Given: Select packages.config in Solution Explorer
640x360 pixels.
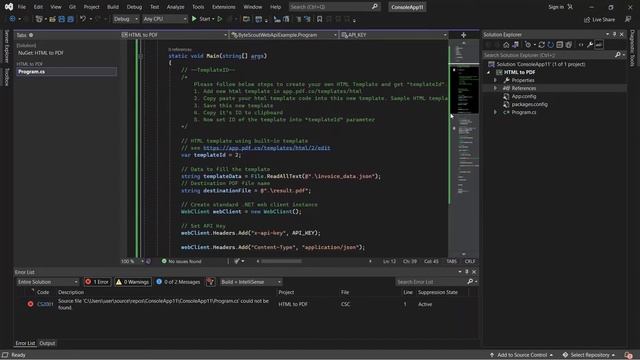Looking at the screenshot, I should [x=529, y=104].
